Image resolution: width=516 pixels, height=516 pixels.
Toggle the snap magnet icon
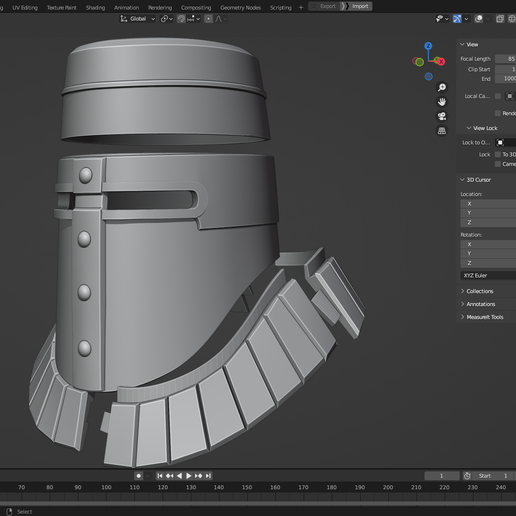181,19
